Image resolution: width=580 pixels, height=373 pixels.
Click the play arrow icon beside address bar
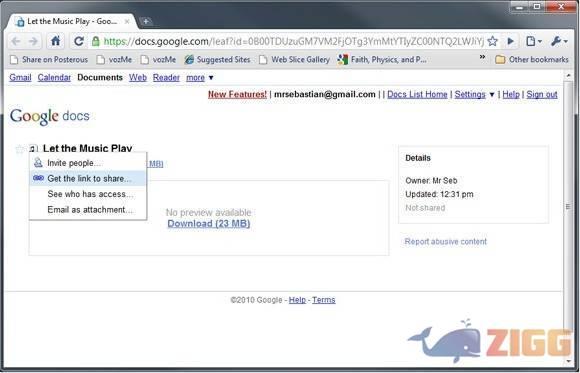click(511, 41)
